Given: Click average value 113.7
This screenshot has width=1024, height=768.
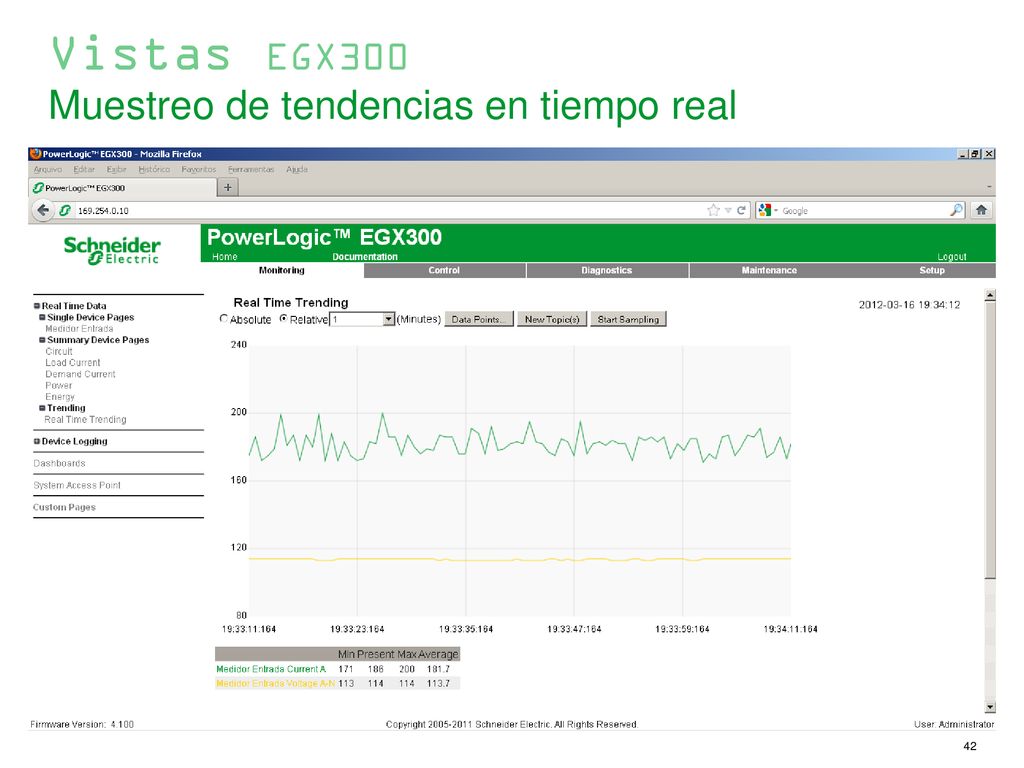Looking at the screenshot, I should [x=438, y=684].
